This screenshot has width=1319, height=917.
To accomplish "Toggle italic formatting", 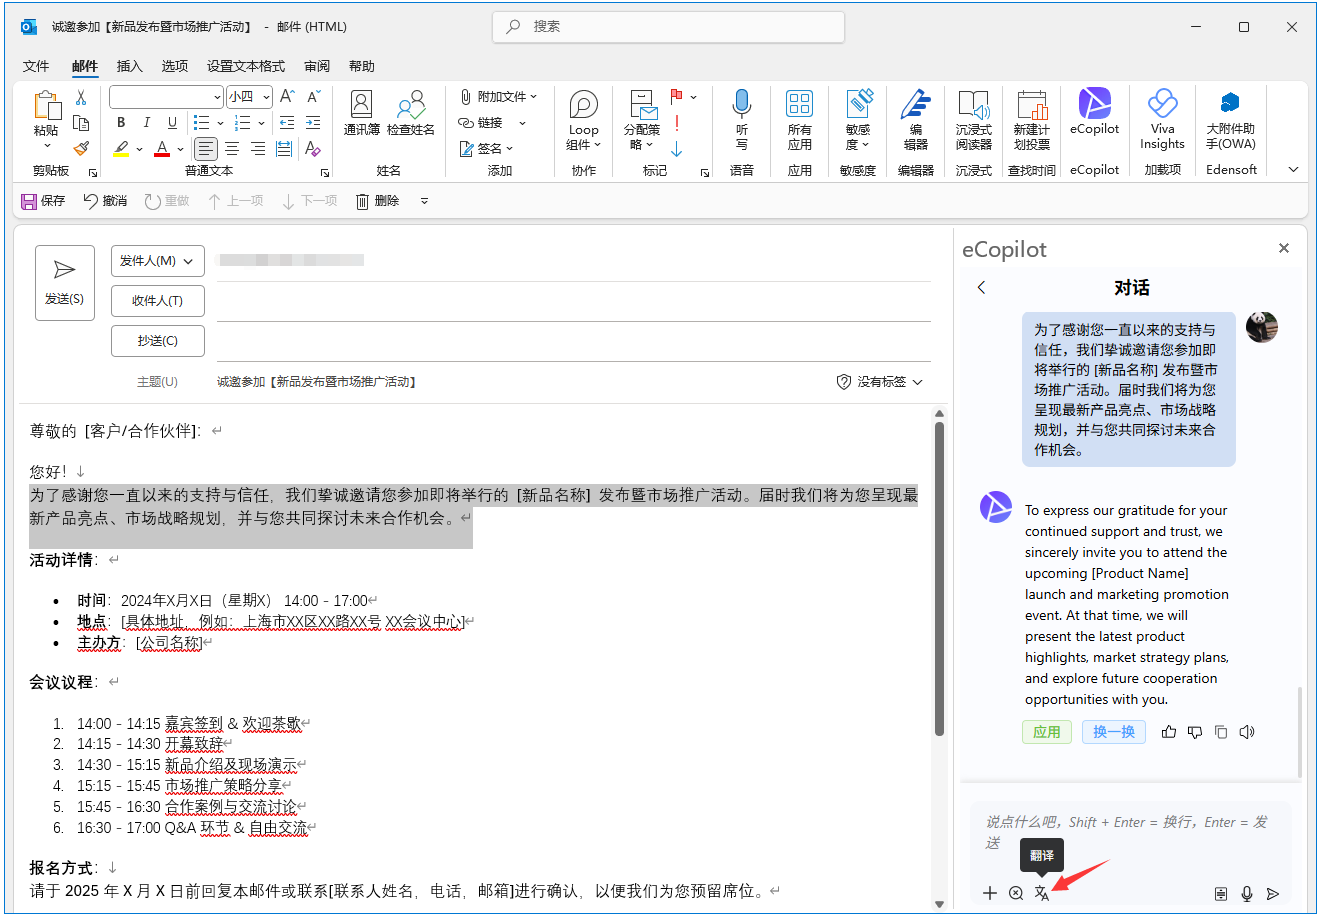I will point(146,122).
